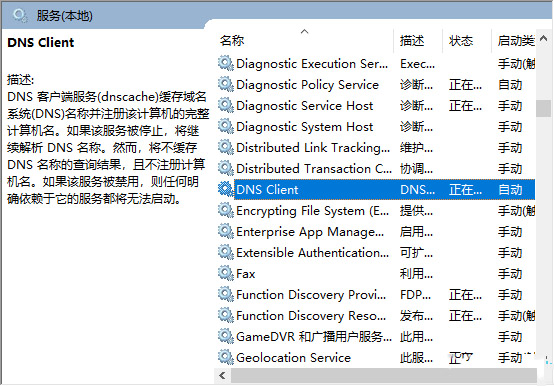The width and height of the screenshot is (554, 386).
Task: Select the Enterprise App Management service icon
Action: point(225,231)
